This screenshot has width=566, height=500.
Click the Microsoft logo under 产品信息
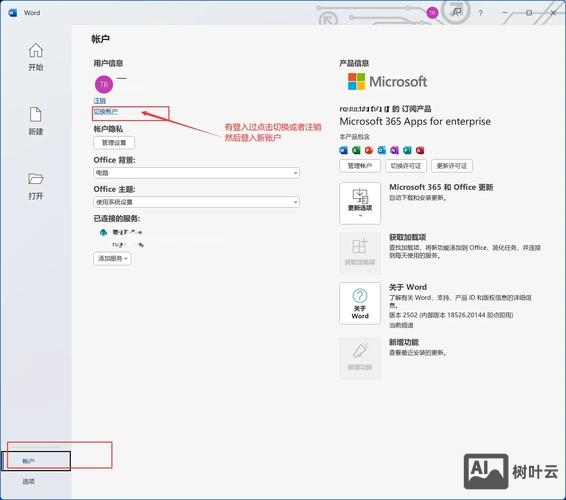click(387, 82)
